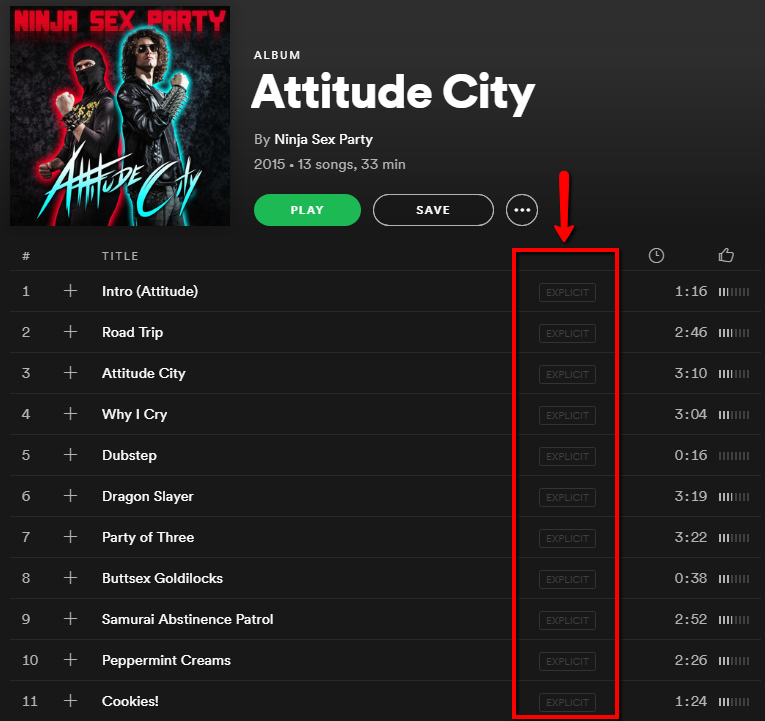Click the TITLE column header

[x=120, y=256]
